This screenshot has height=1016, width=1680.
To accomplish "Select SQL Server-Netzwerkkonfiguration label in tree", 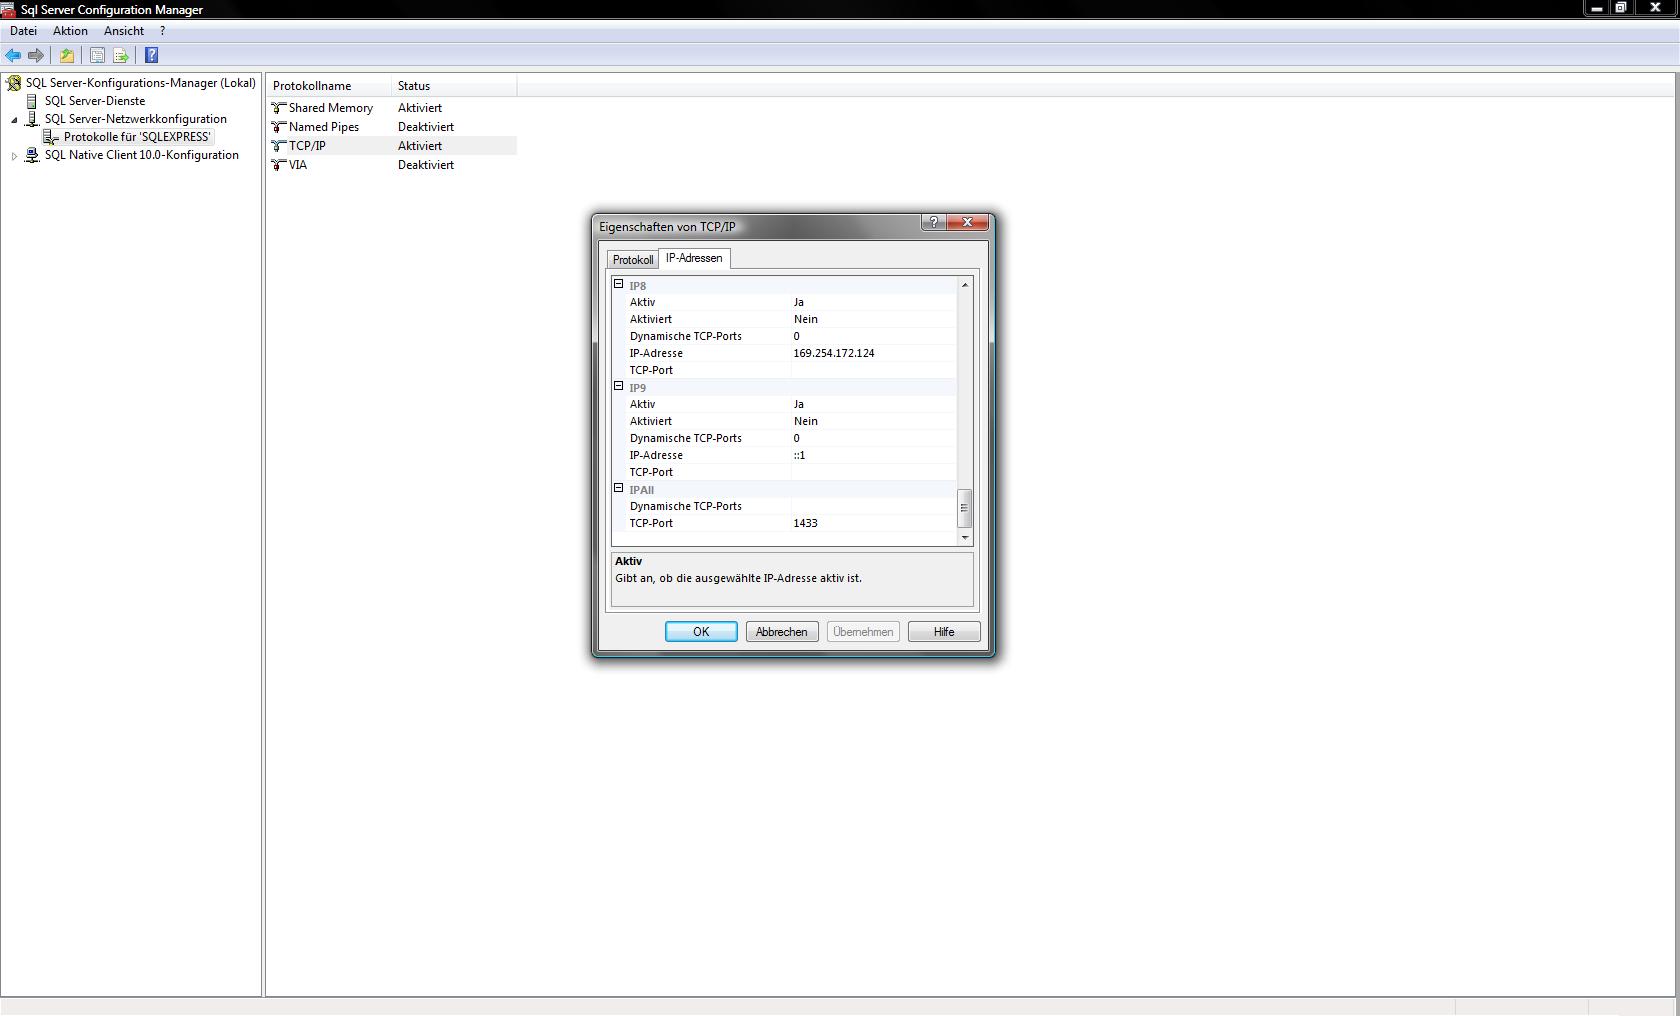I will click(136, 119).
